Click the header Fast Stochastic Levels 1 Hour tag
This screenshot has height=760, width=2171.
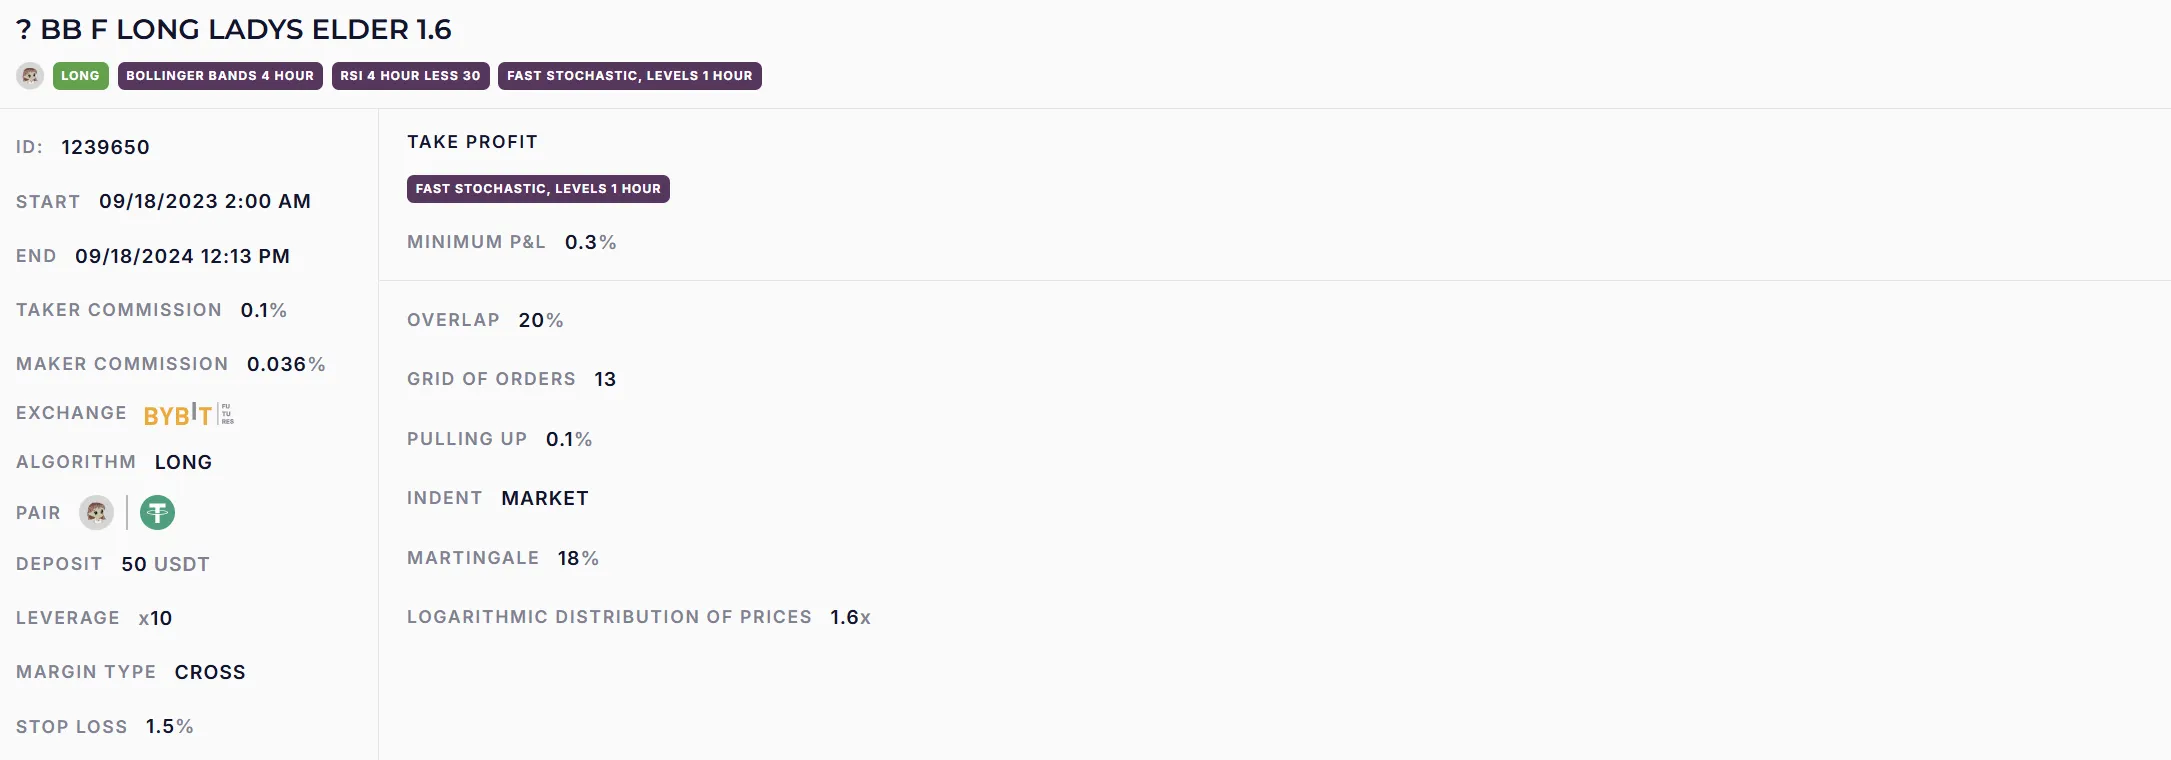point(629,76)
